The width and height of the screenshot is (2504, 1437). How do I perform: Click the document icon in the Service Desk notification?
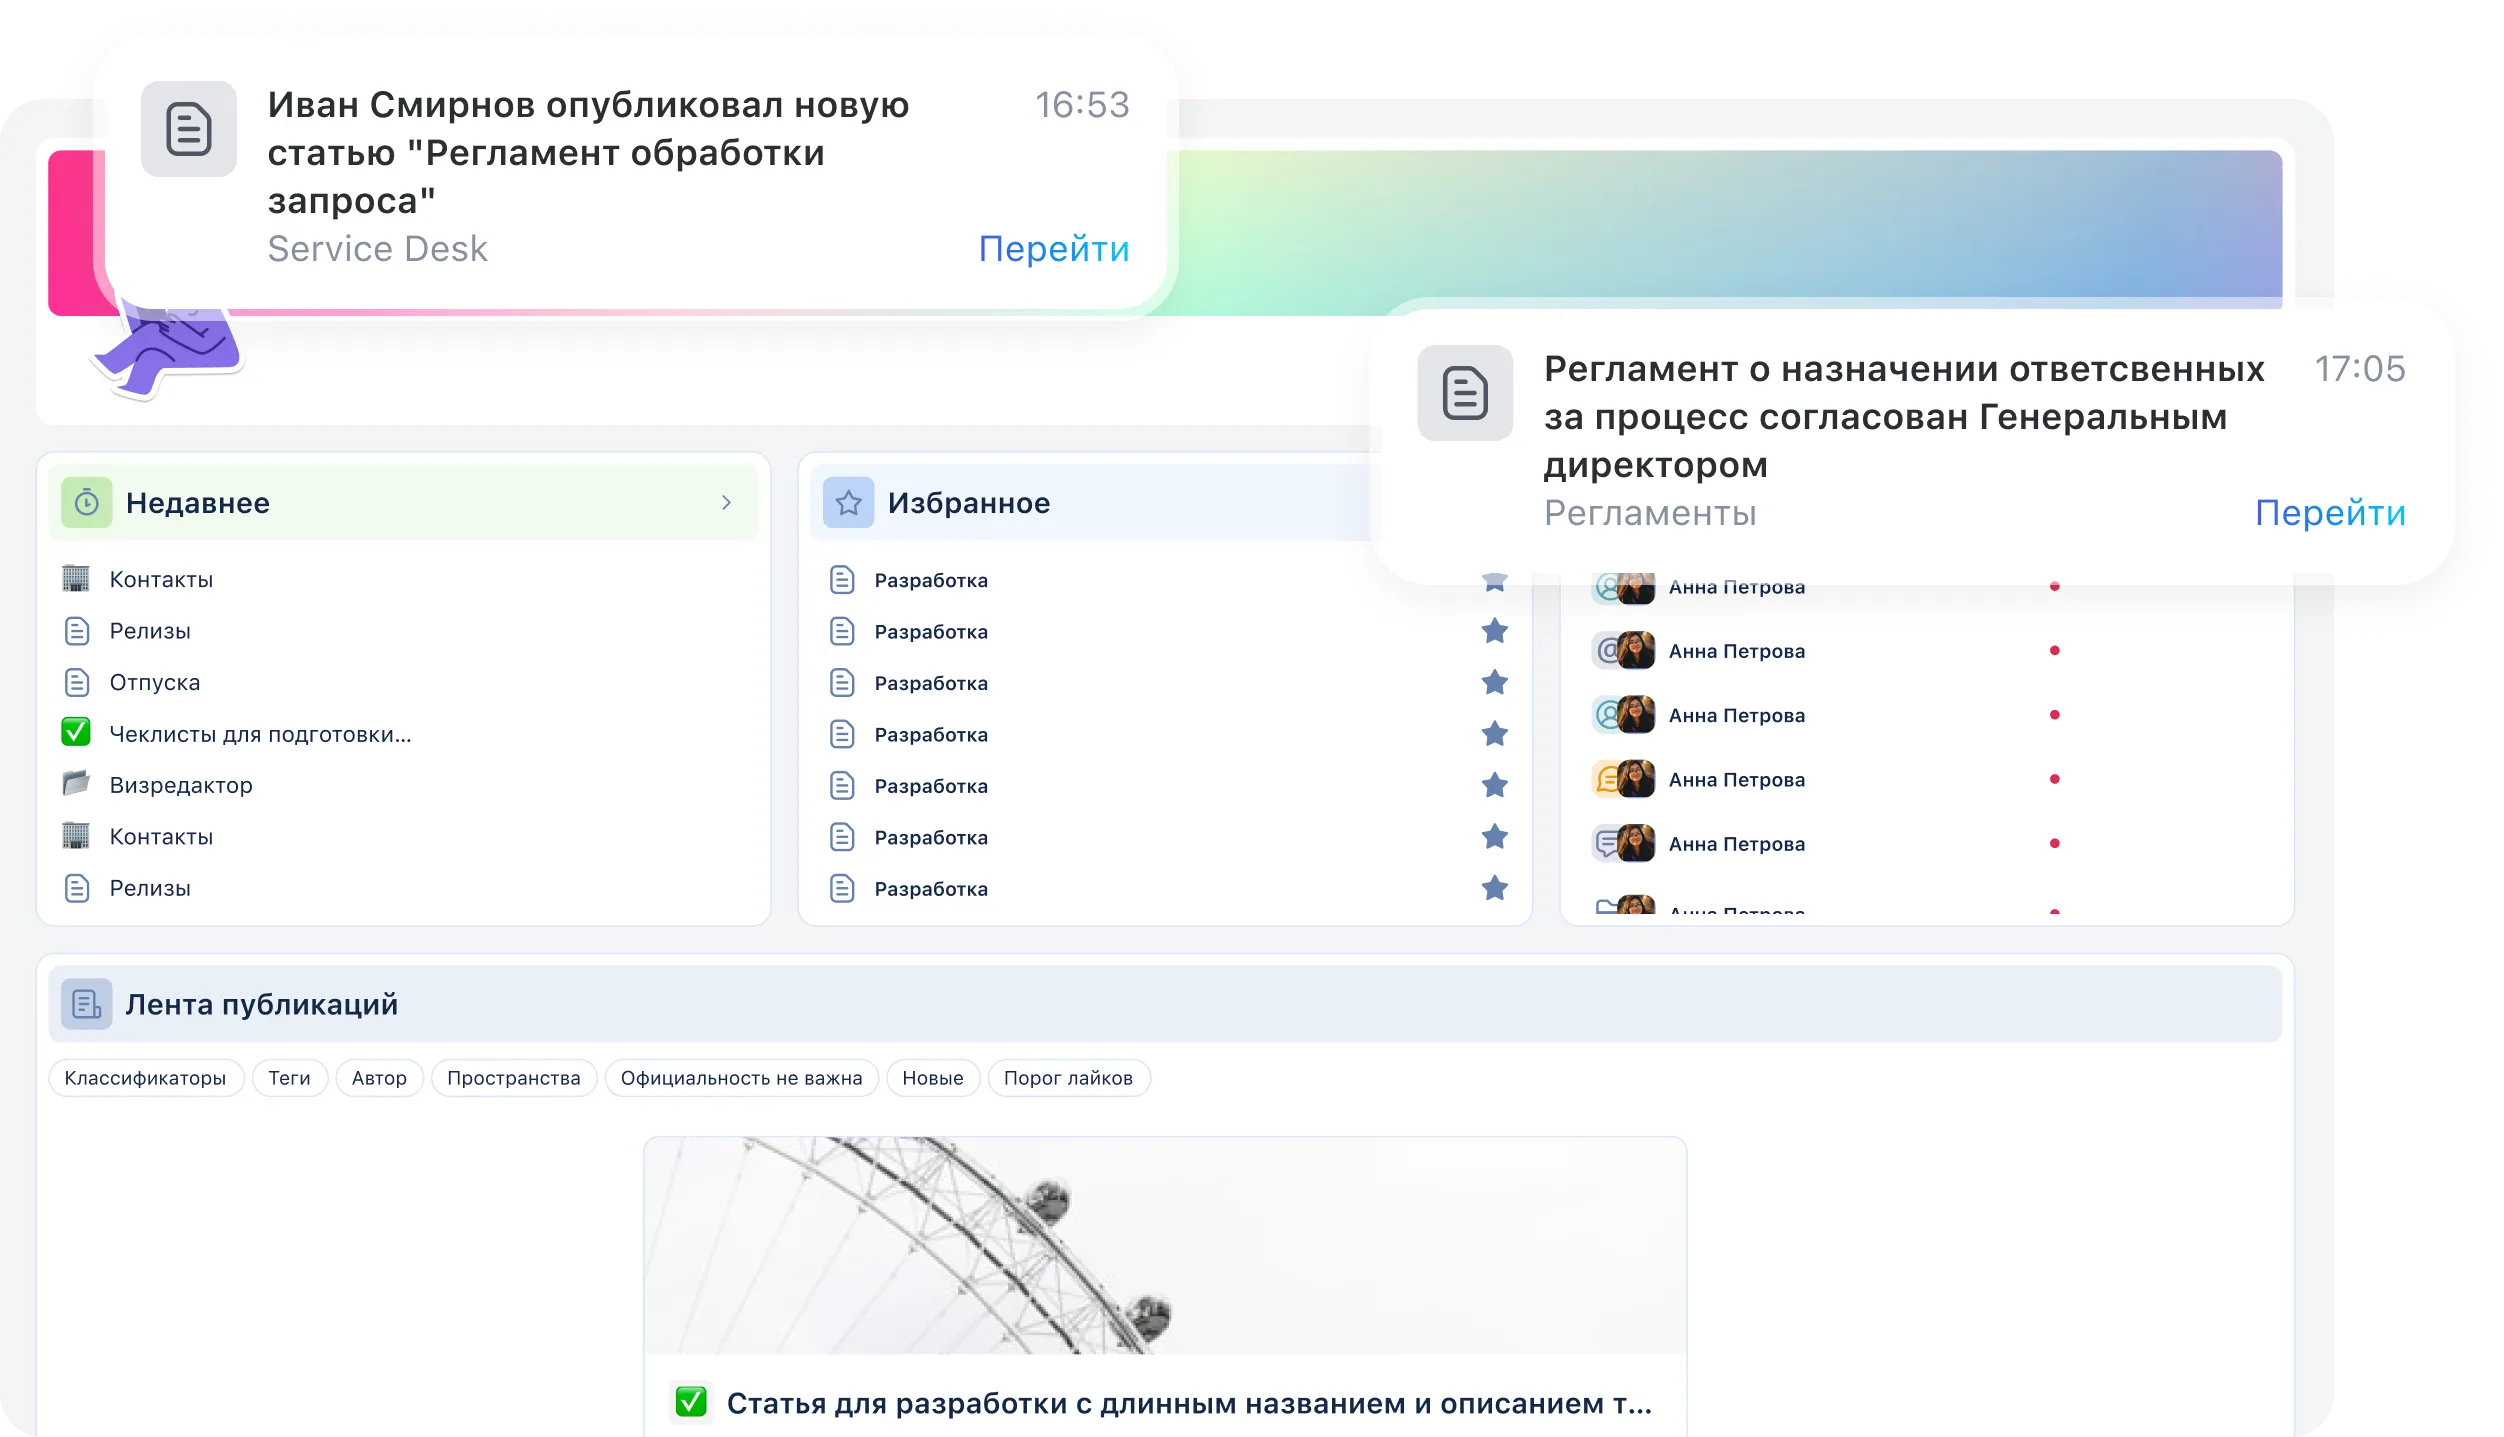click(188, 129)
